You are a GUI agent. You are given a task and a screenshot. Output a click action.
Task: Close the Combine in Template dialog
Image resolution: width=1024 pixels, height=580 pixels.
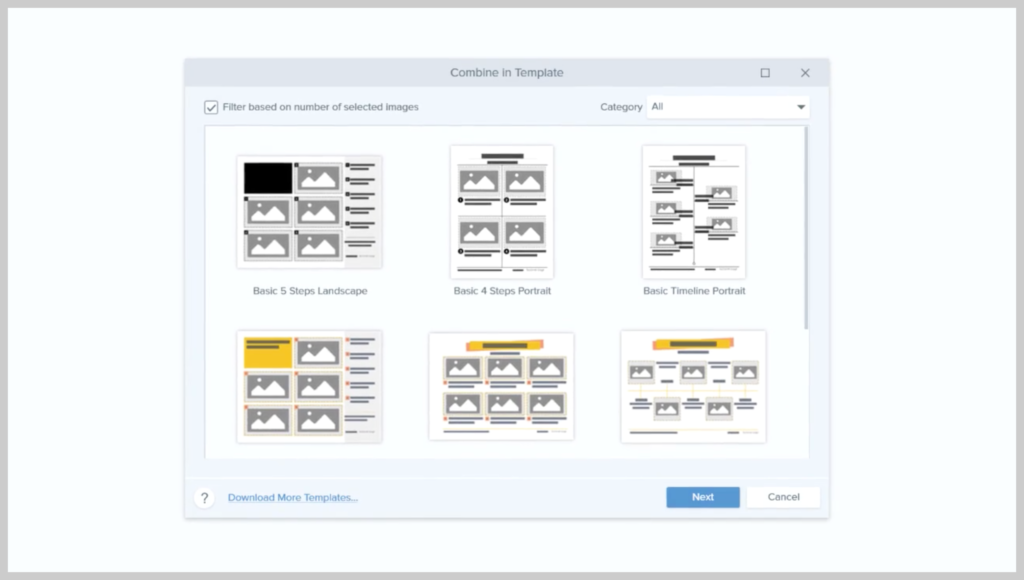coord(805,73)
